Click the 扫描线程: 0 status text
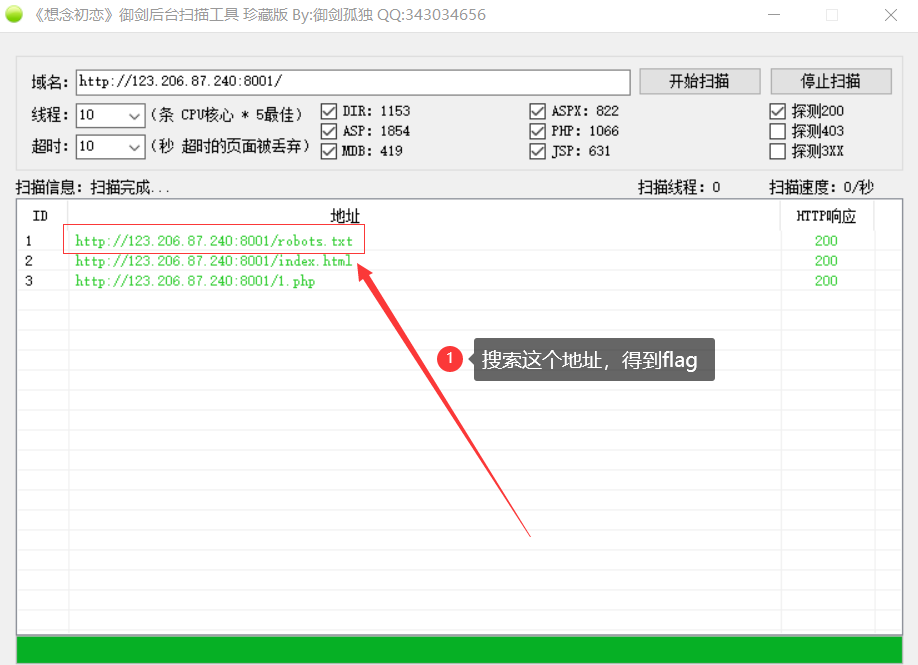The width and height of the screenshot is (918, 665). tap(679, 187)
